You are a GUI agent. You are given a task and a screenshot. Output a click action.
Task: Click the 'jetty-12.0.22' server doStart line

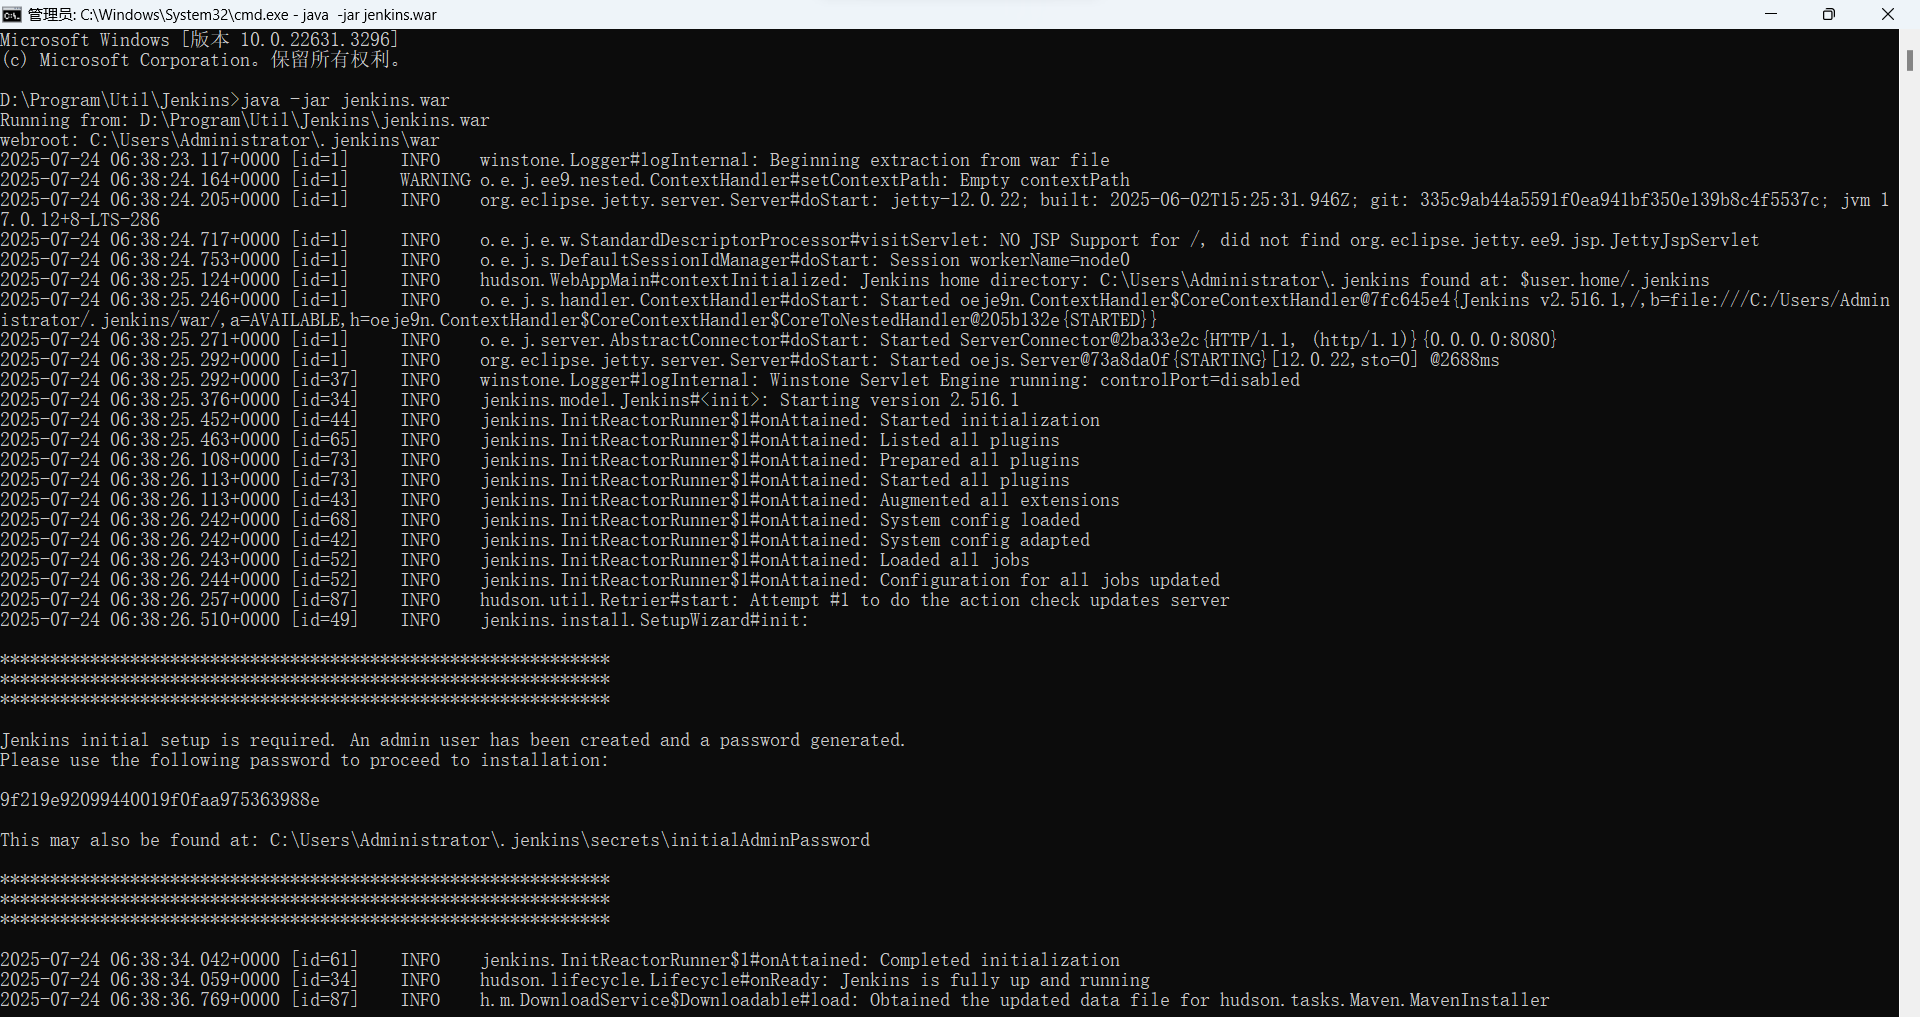tap(945, 209)
